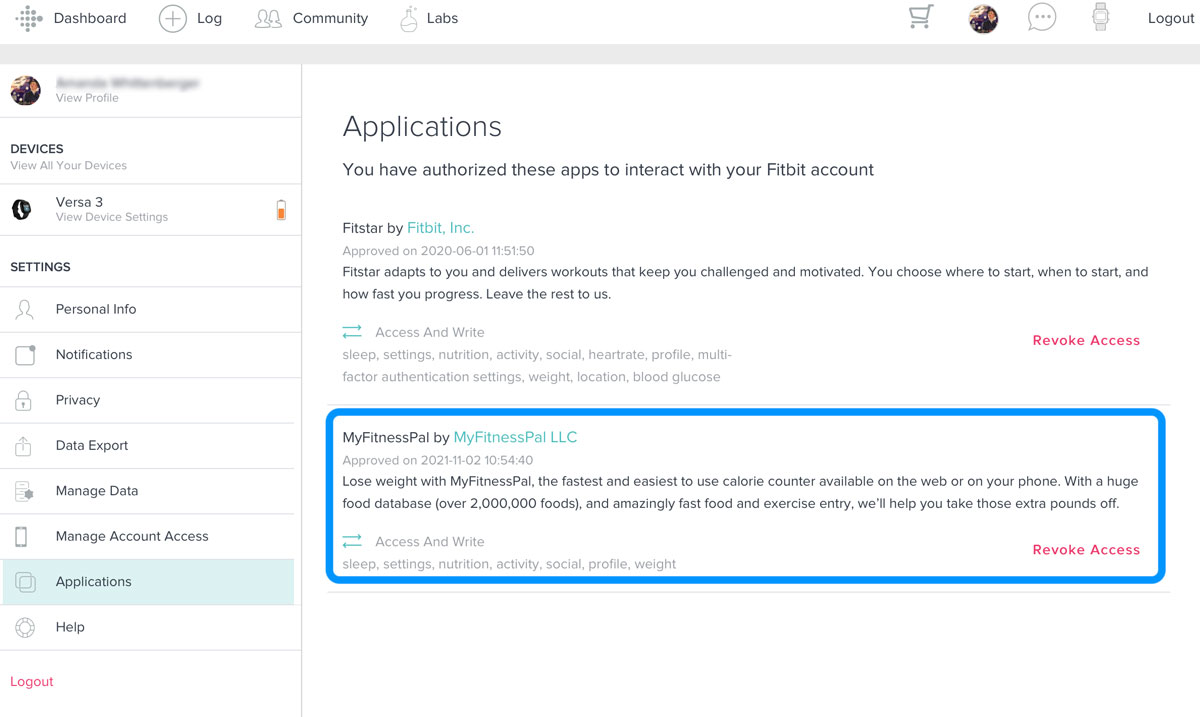The height and width of the screenshot is (717, 1200).
Task: Select the Data Export icon
Action: click(24, 445)
